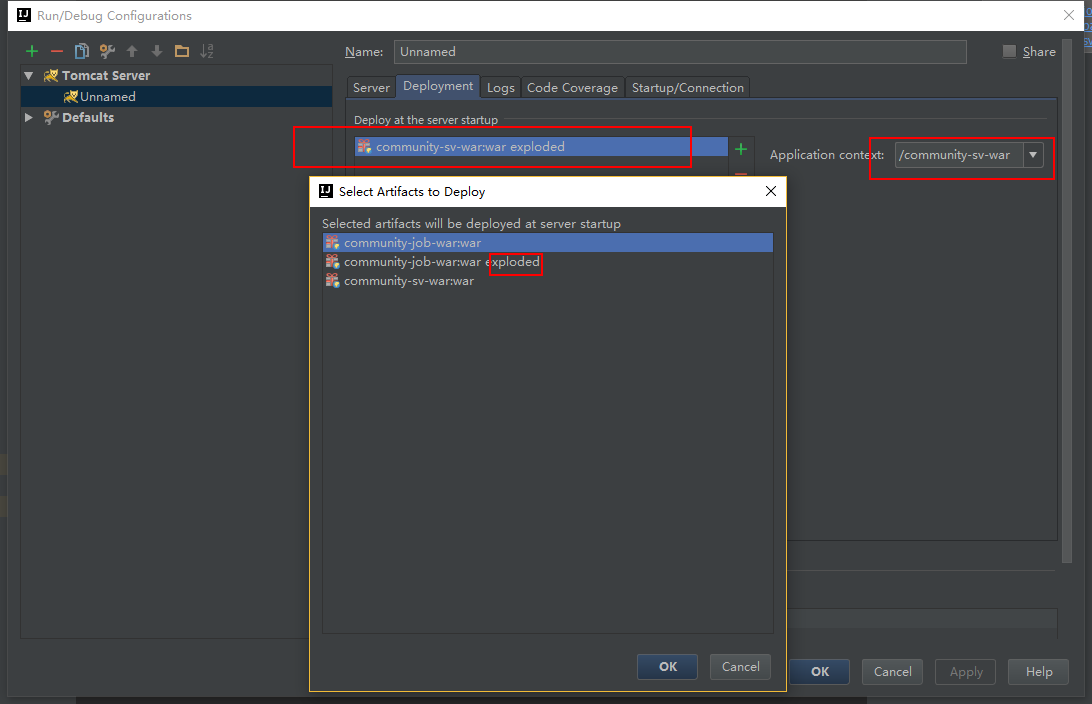Switch to the Server tab

click(x=371, y=88)
